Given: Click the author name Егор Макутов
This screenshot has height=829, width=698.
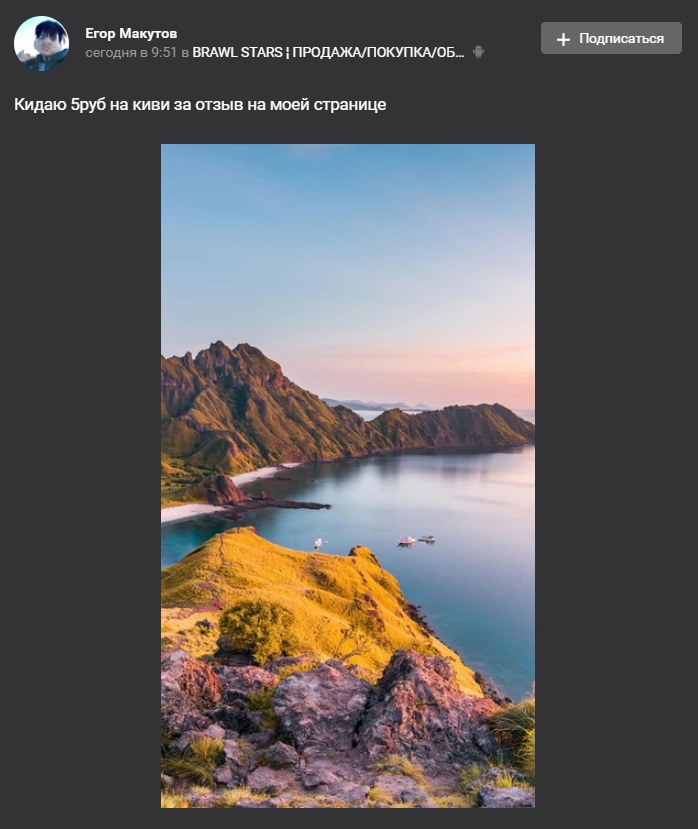Looking at the screenshot, I should pos(131,33).
